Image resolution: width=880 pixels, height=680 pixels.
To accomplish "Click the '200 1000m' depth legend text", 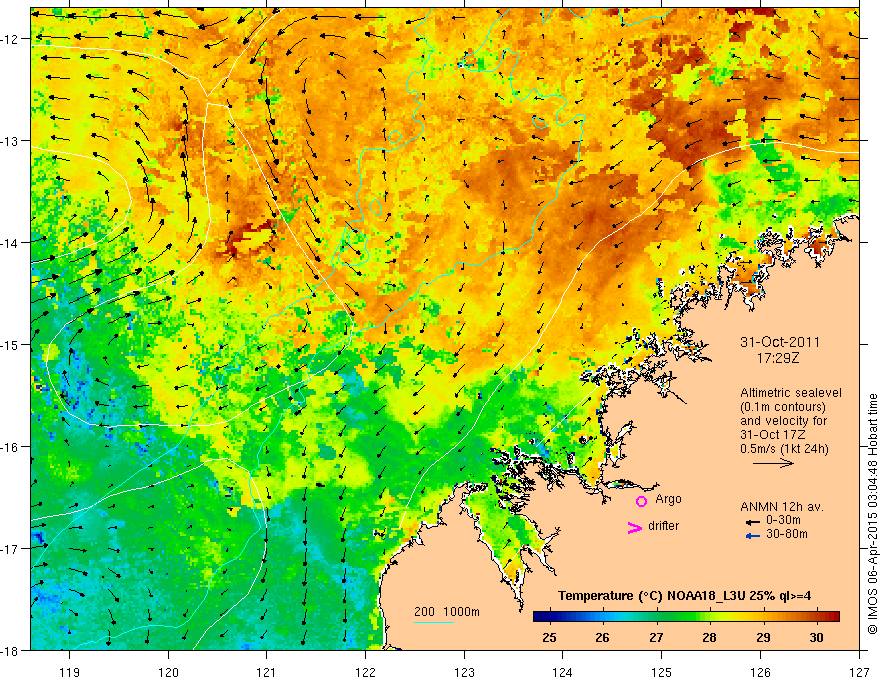I will (447, 612).
